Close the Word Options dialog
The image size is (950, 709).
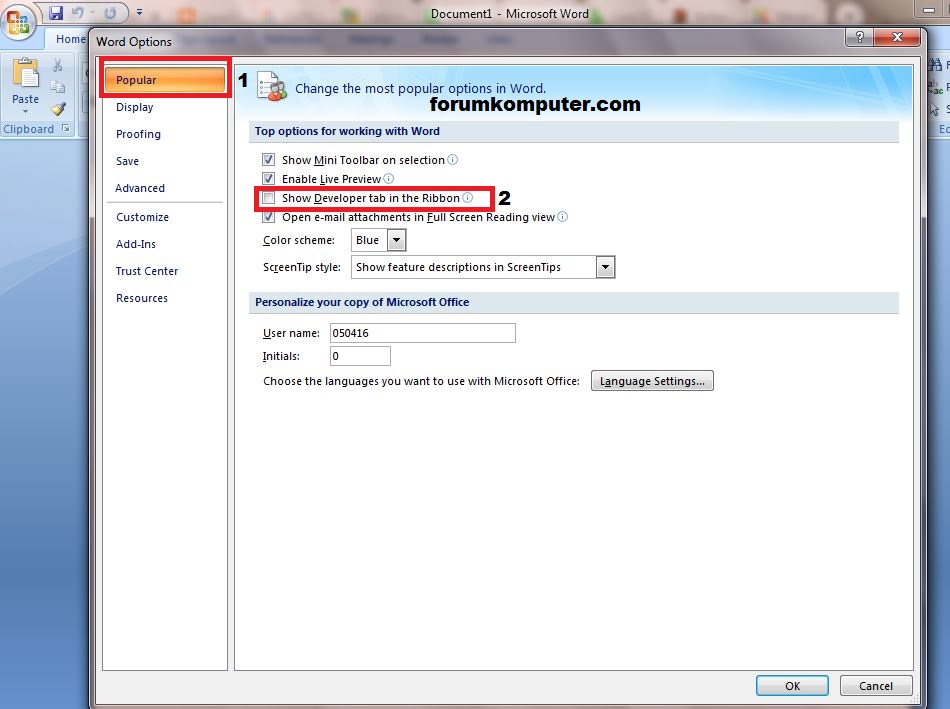point(897,37)
